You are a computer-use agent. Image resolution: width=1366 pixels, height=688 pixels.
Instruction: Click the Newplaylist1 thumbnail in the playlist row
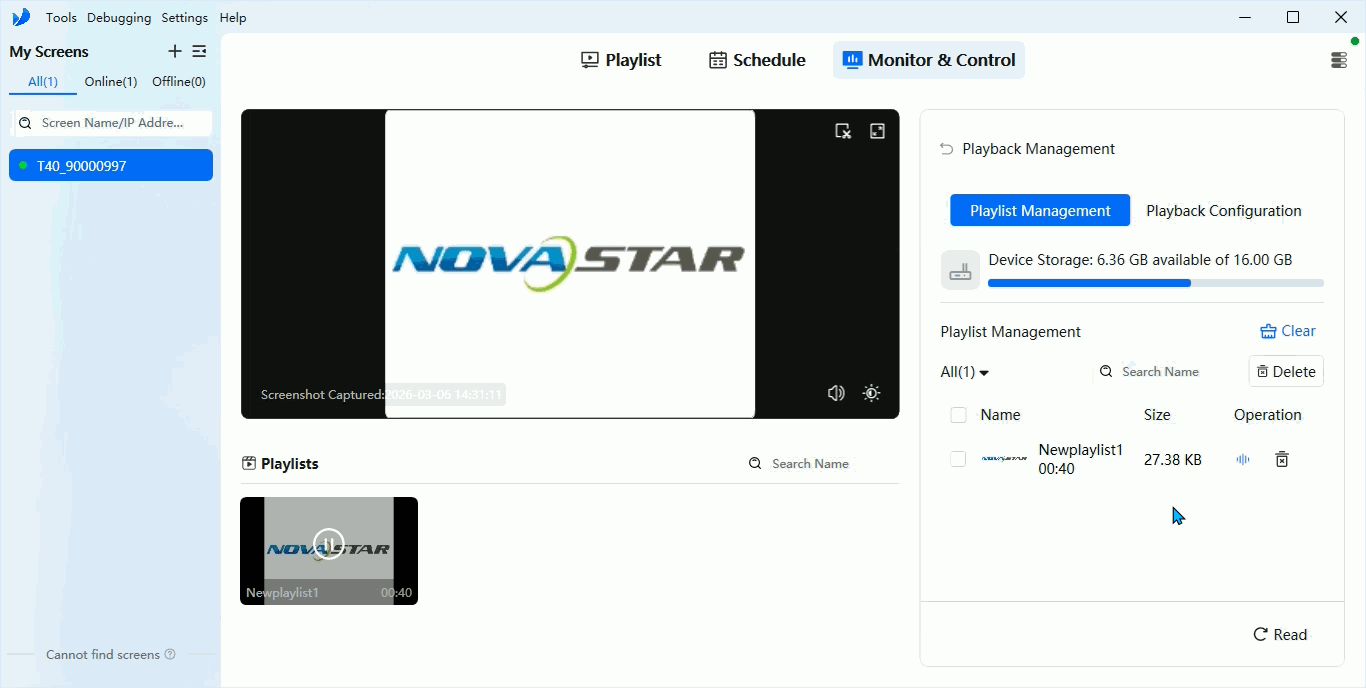point(1004,459)
